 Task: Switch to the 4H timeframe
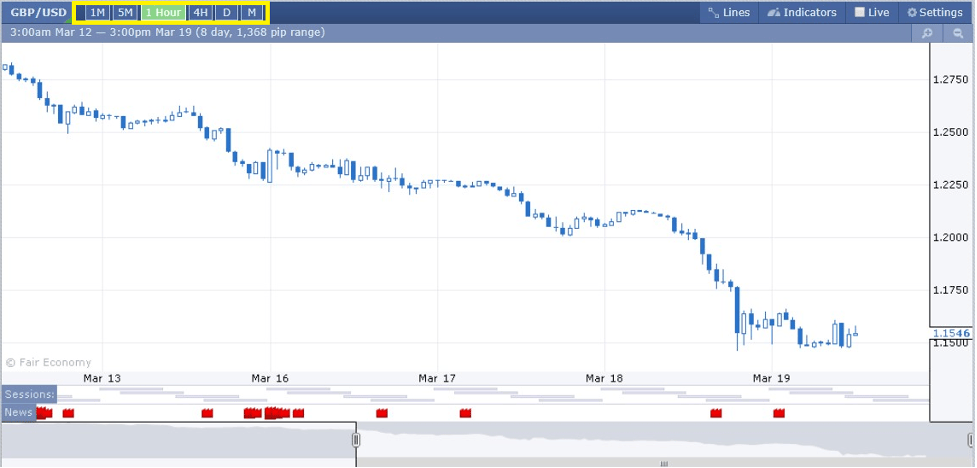[200, 12]
